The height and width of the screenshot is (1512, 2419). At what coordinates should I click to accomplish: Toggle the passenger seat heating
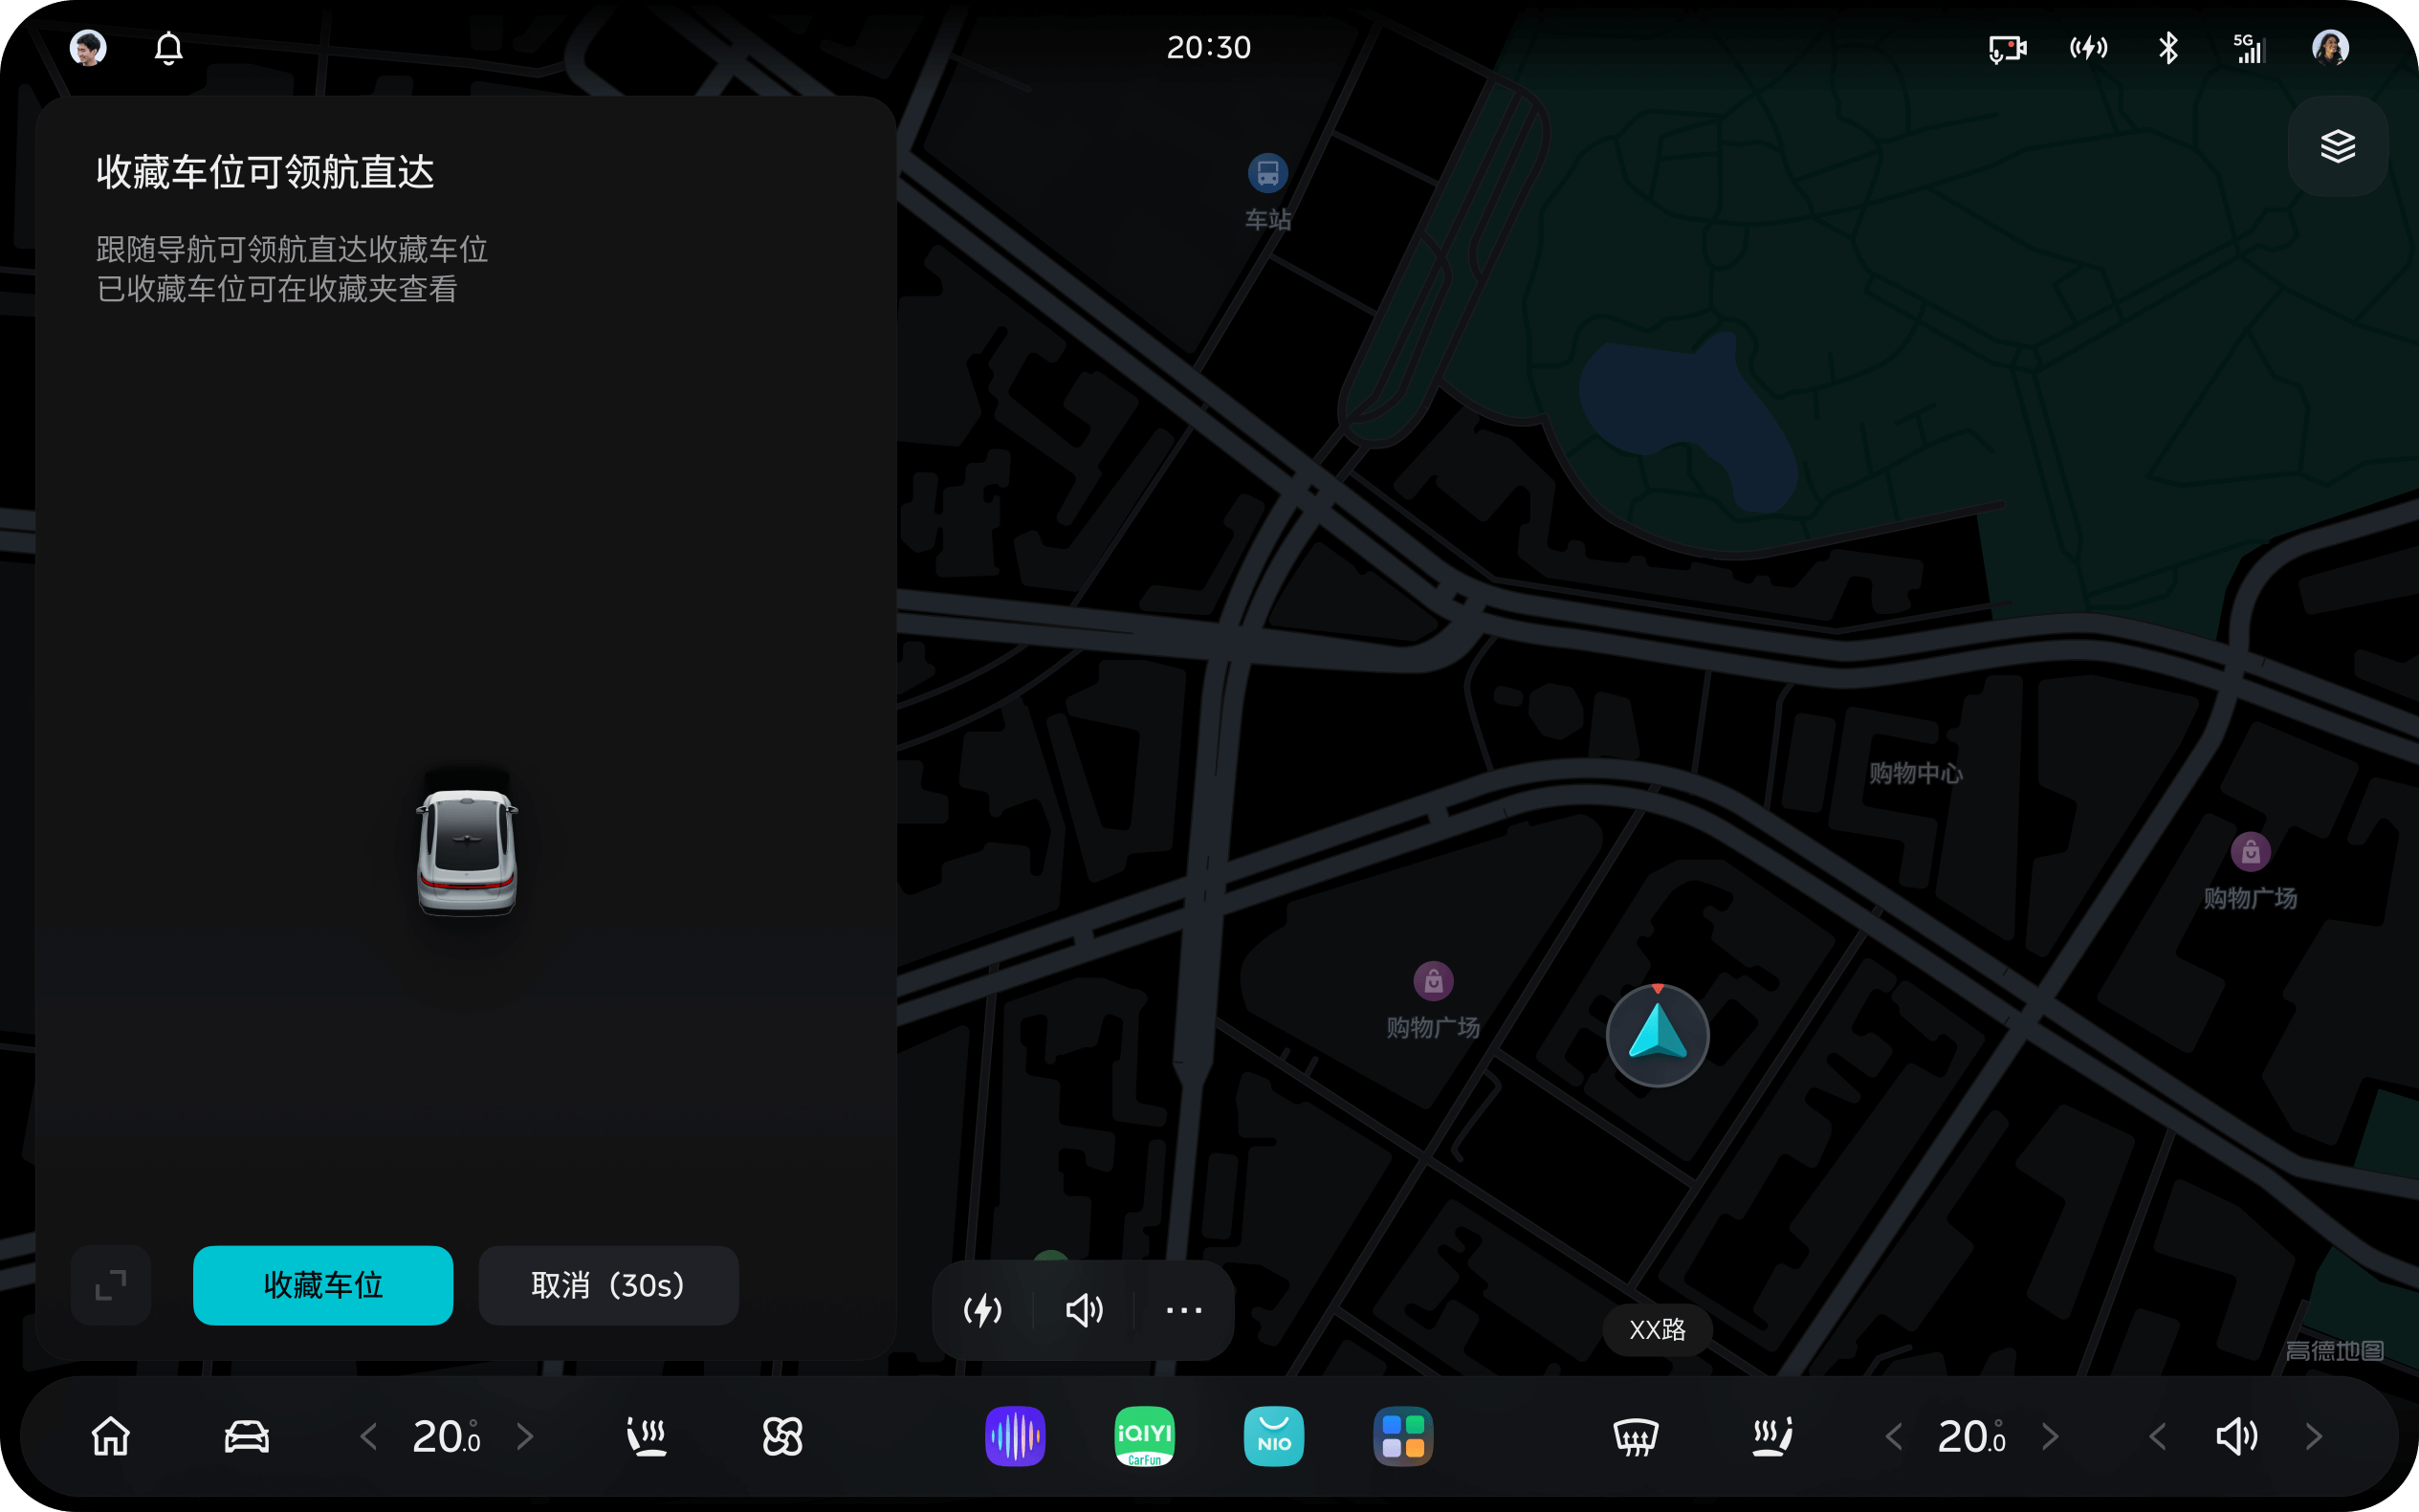tap(1772, 1436)
